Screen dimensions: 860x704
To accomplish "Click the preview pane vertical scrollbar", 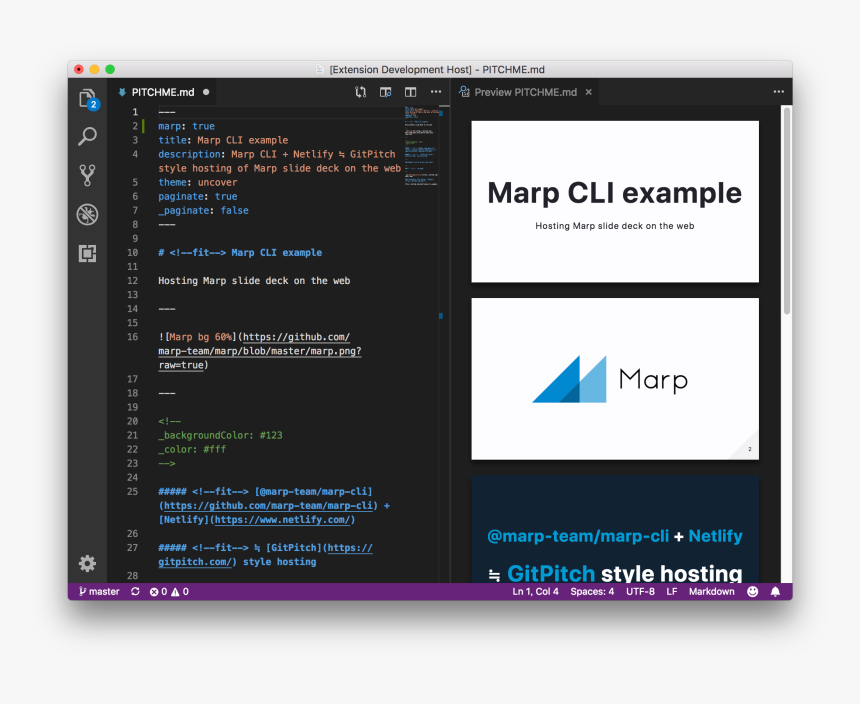I will [x=787, y=211].
